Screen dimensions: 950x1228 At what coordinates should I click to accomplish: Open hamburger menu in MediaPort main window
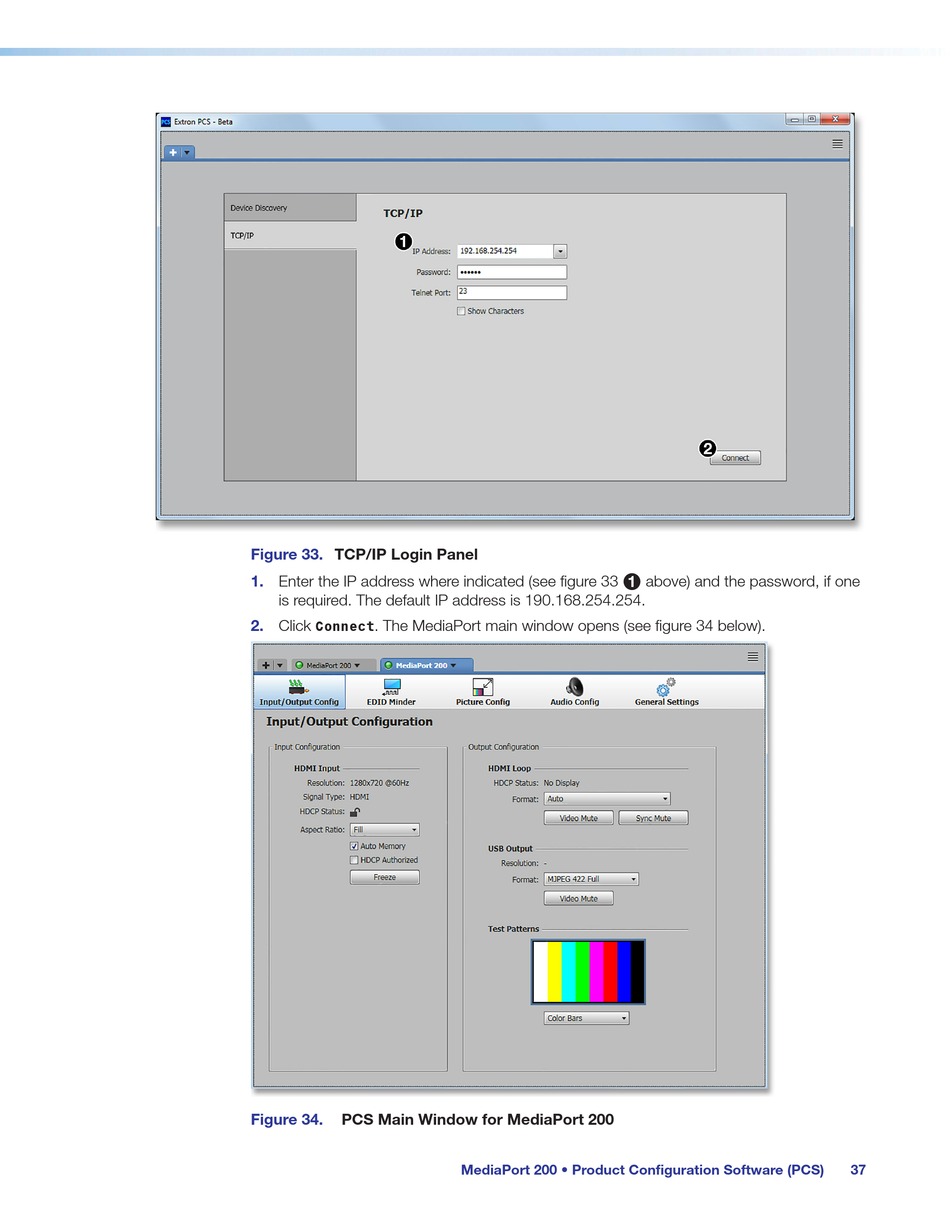(753, 657)
